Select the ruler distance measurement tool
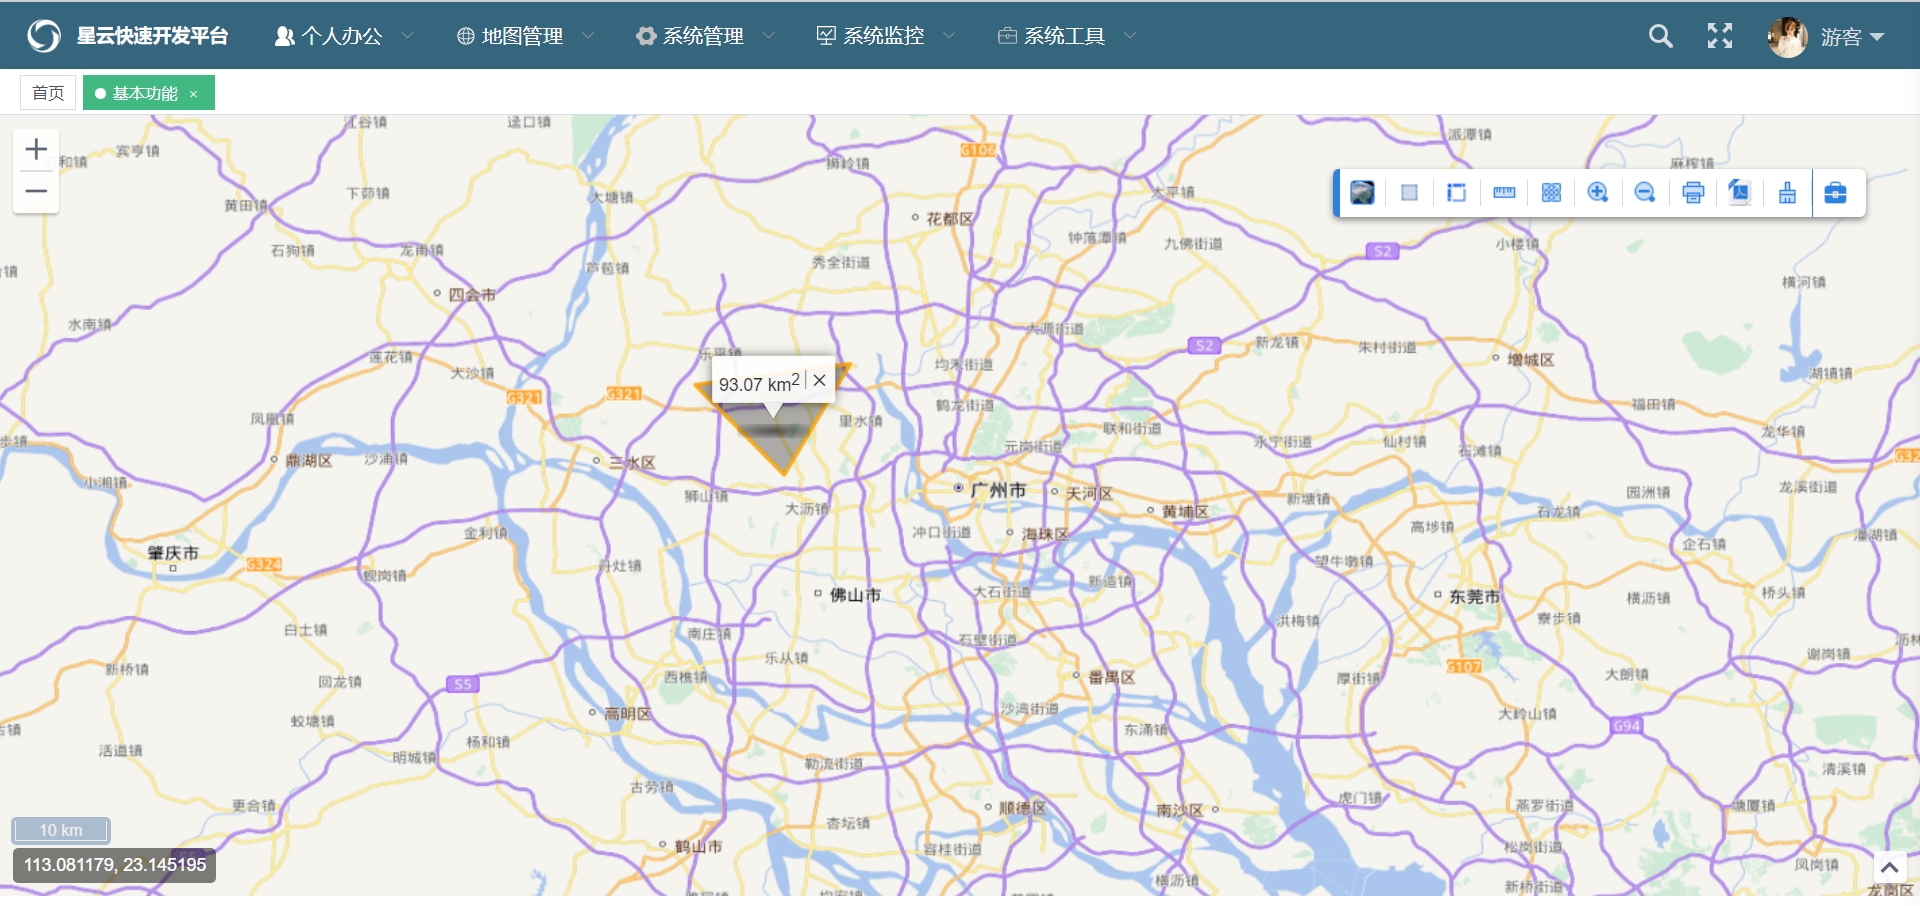1920x906 pixels. click(x=1504, y=193)
